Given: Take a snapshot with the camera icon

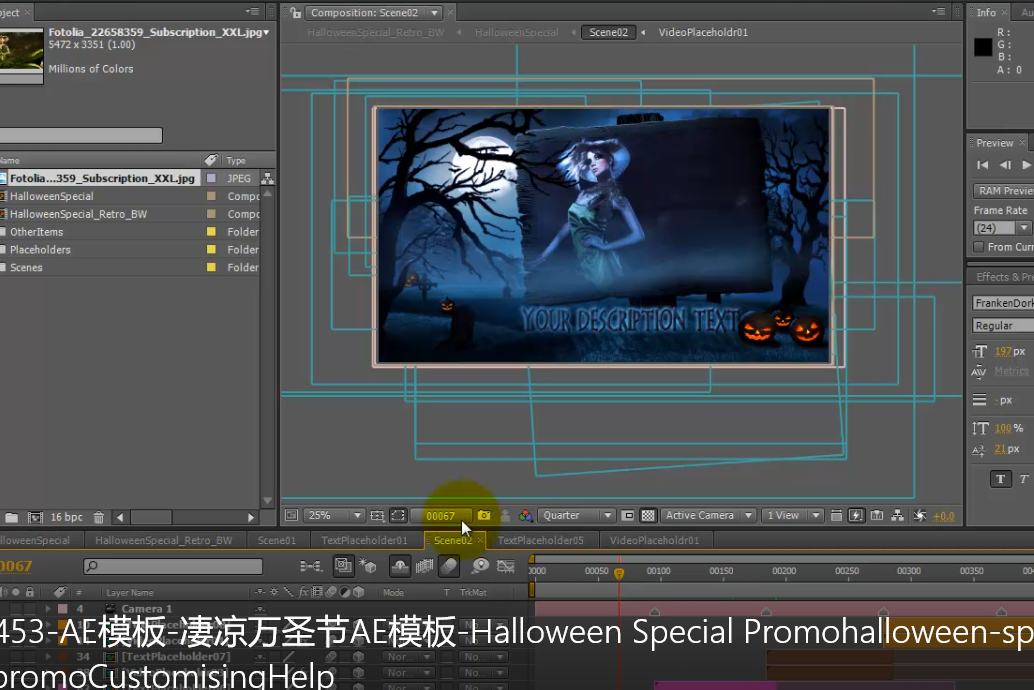Looking at the screenshot, I should tap(484, 515).
